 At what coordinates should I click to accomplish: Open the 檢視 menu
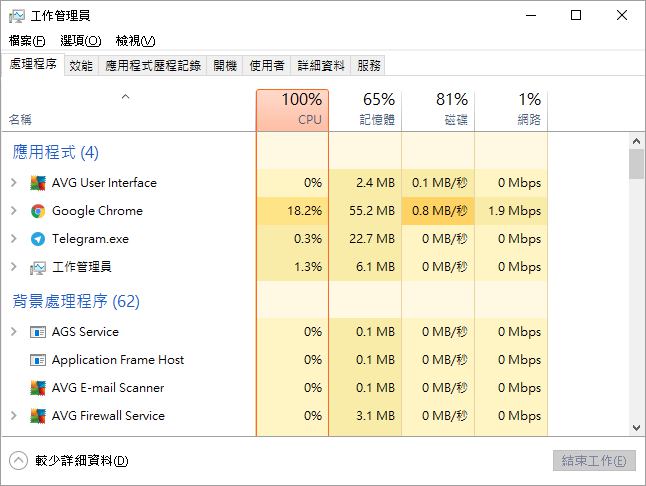click(x=135, y=41)
